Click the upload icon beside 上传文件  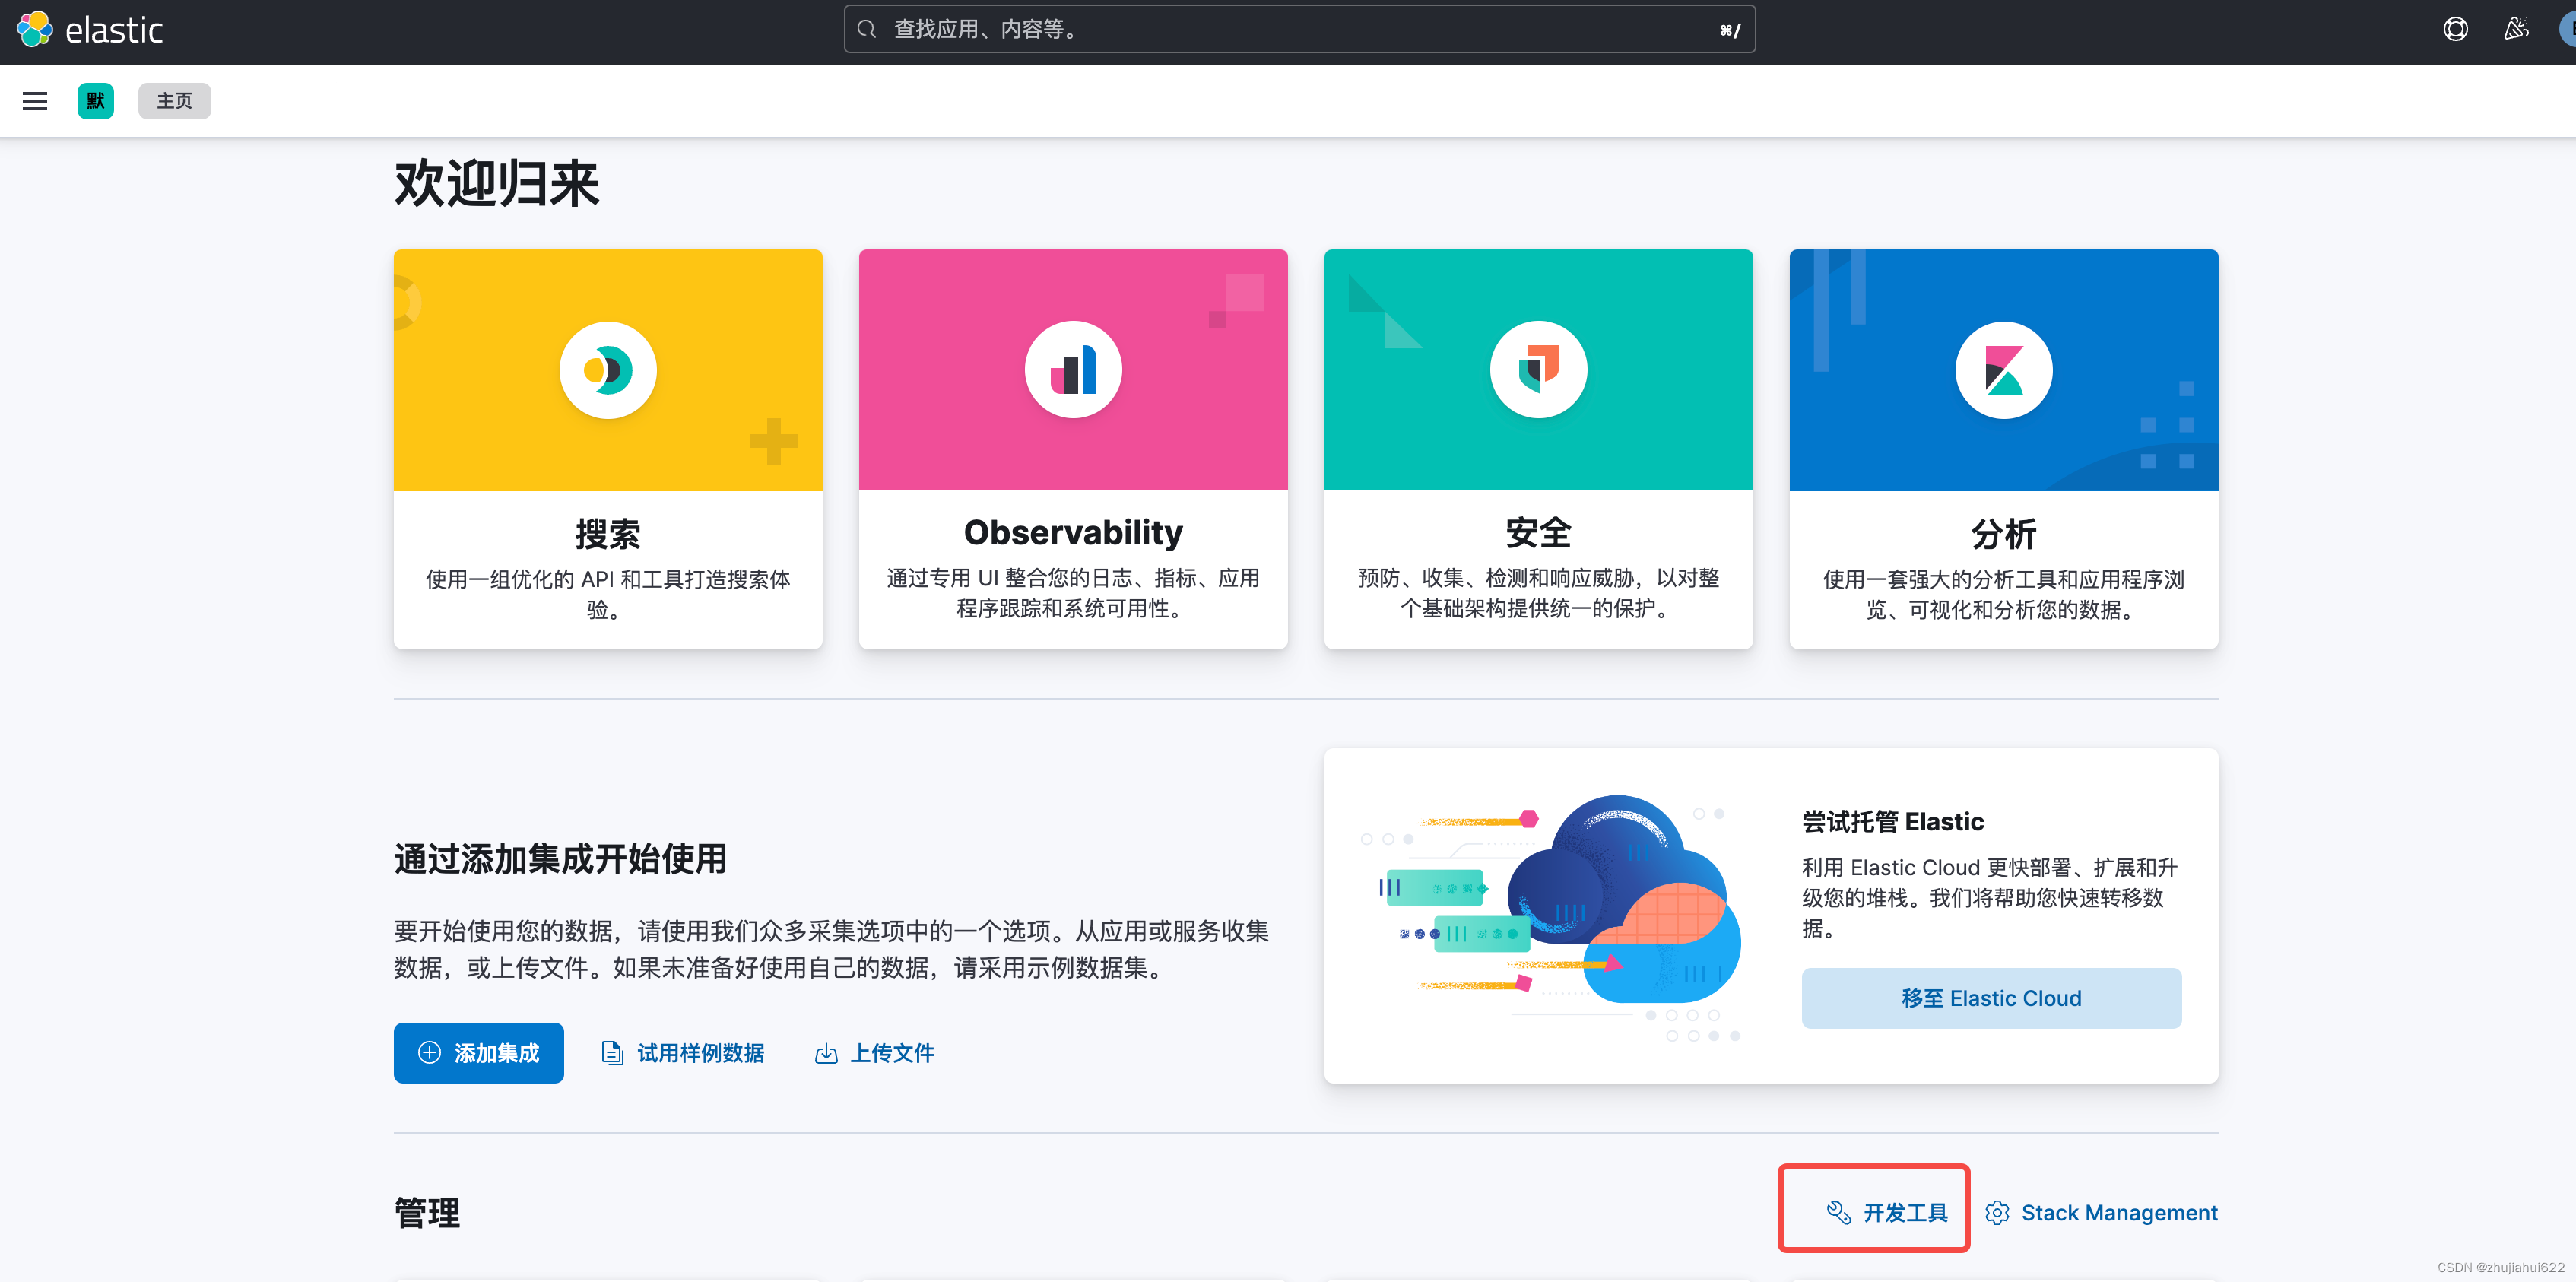(x=826, y=1053)
